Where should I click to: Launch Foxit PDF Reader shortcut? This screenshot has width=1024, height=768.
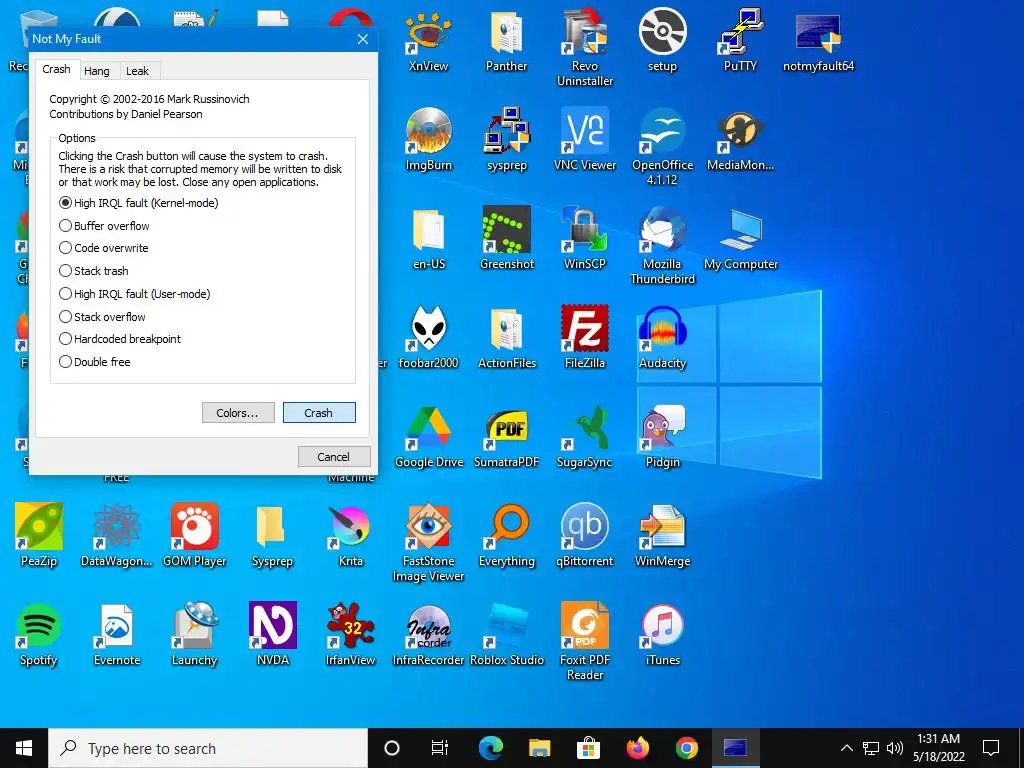[584, 642]
